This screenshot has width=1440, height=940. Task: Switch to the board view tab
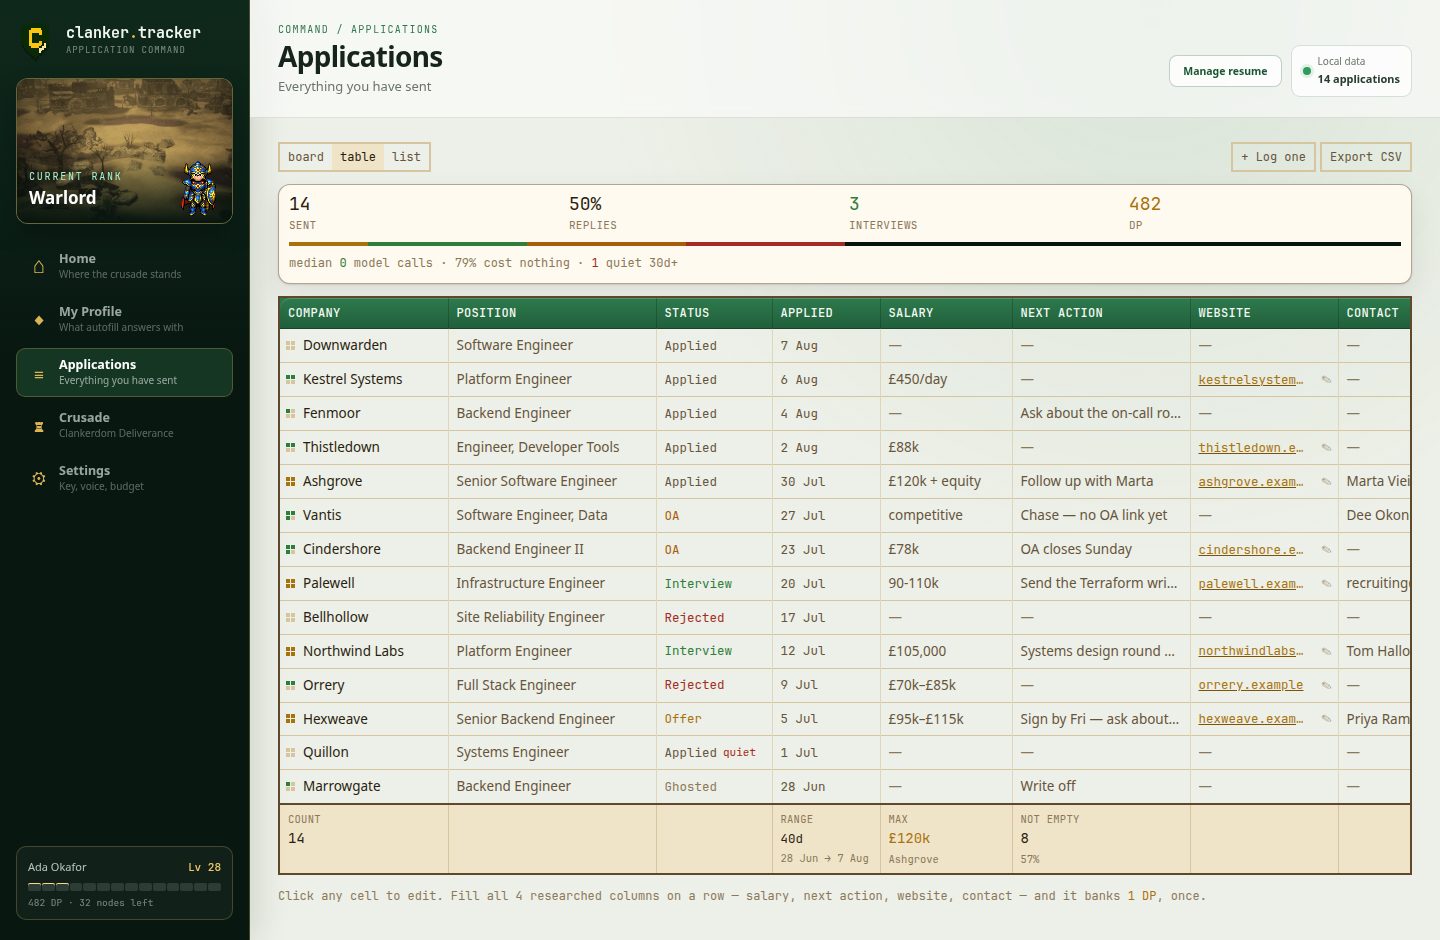click(306, 157)
